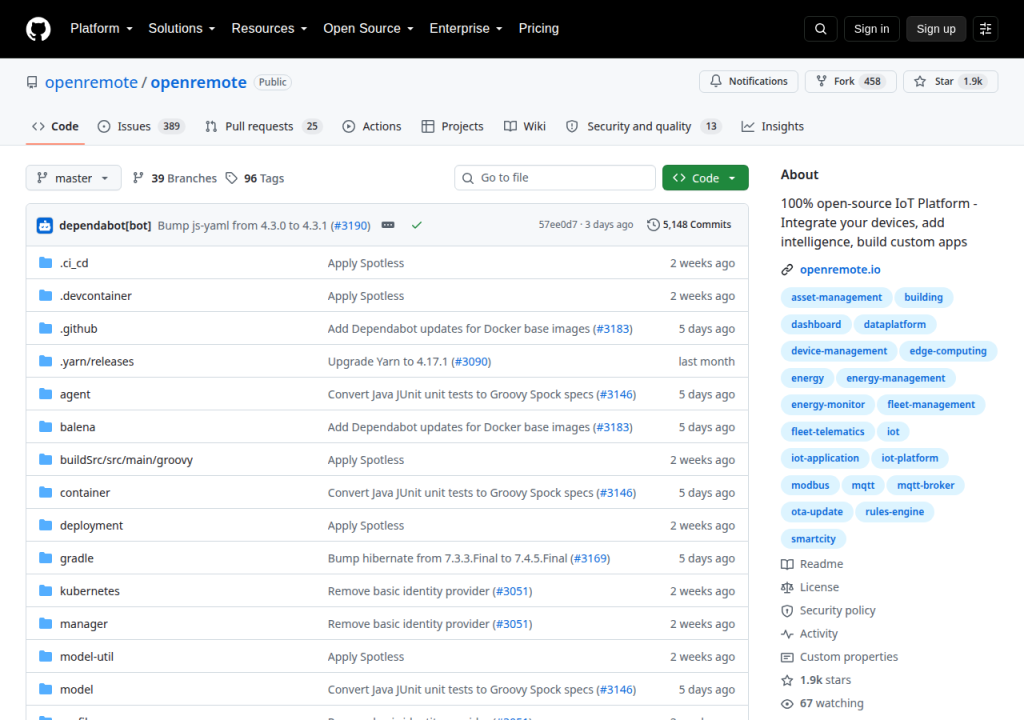1024x720 pixels.
Task: Click the kubernetes folder icon
Action: coord(45,591)
